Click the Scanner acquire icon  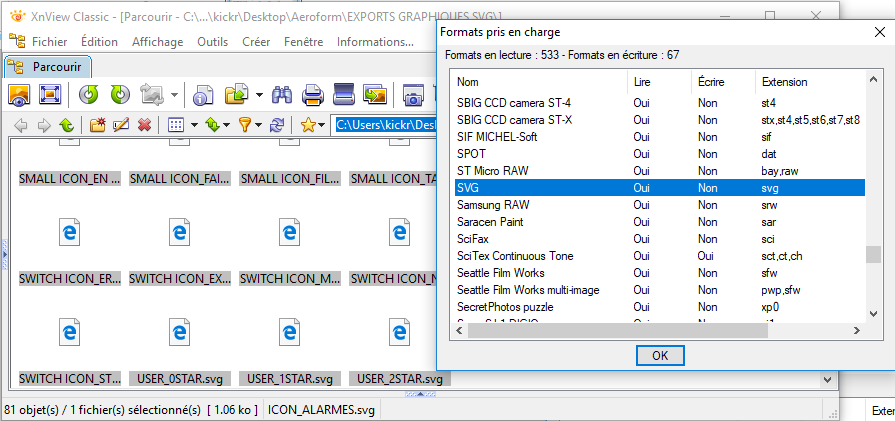344,94
